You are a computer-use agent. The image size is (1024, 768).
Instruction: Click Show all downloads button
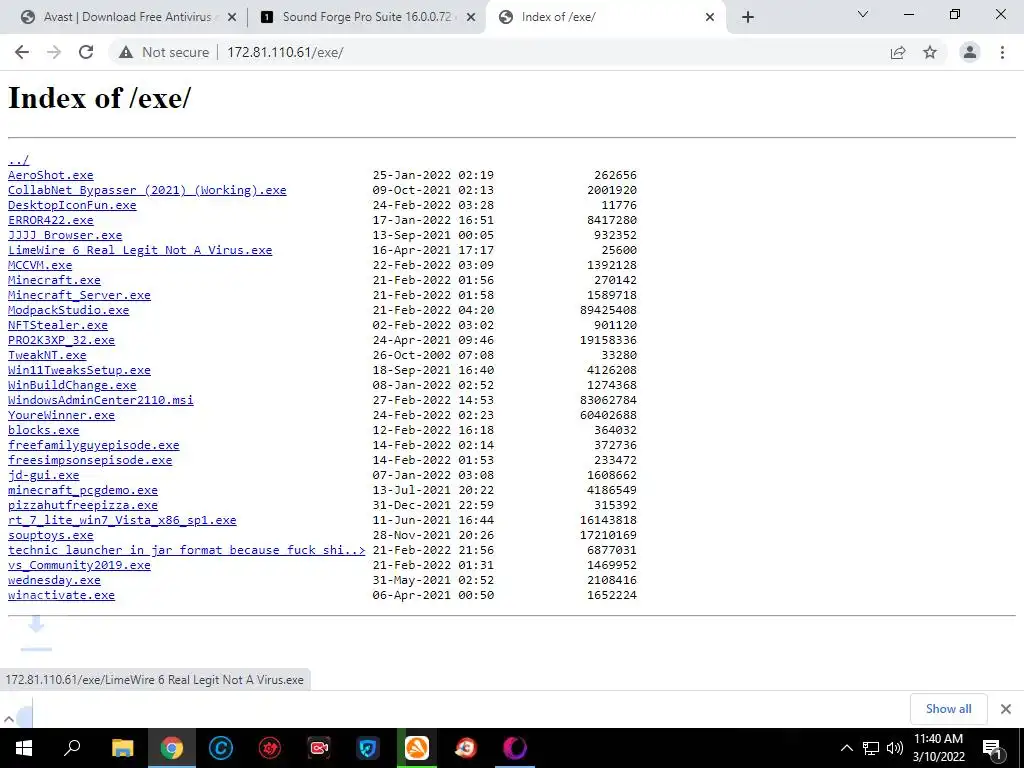948,709
